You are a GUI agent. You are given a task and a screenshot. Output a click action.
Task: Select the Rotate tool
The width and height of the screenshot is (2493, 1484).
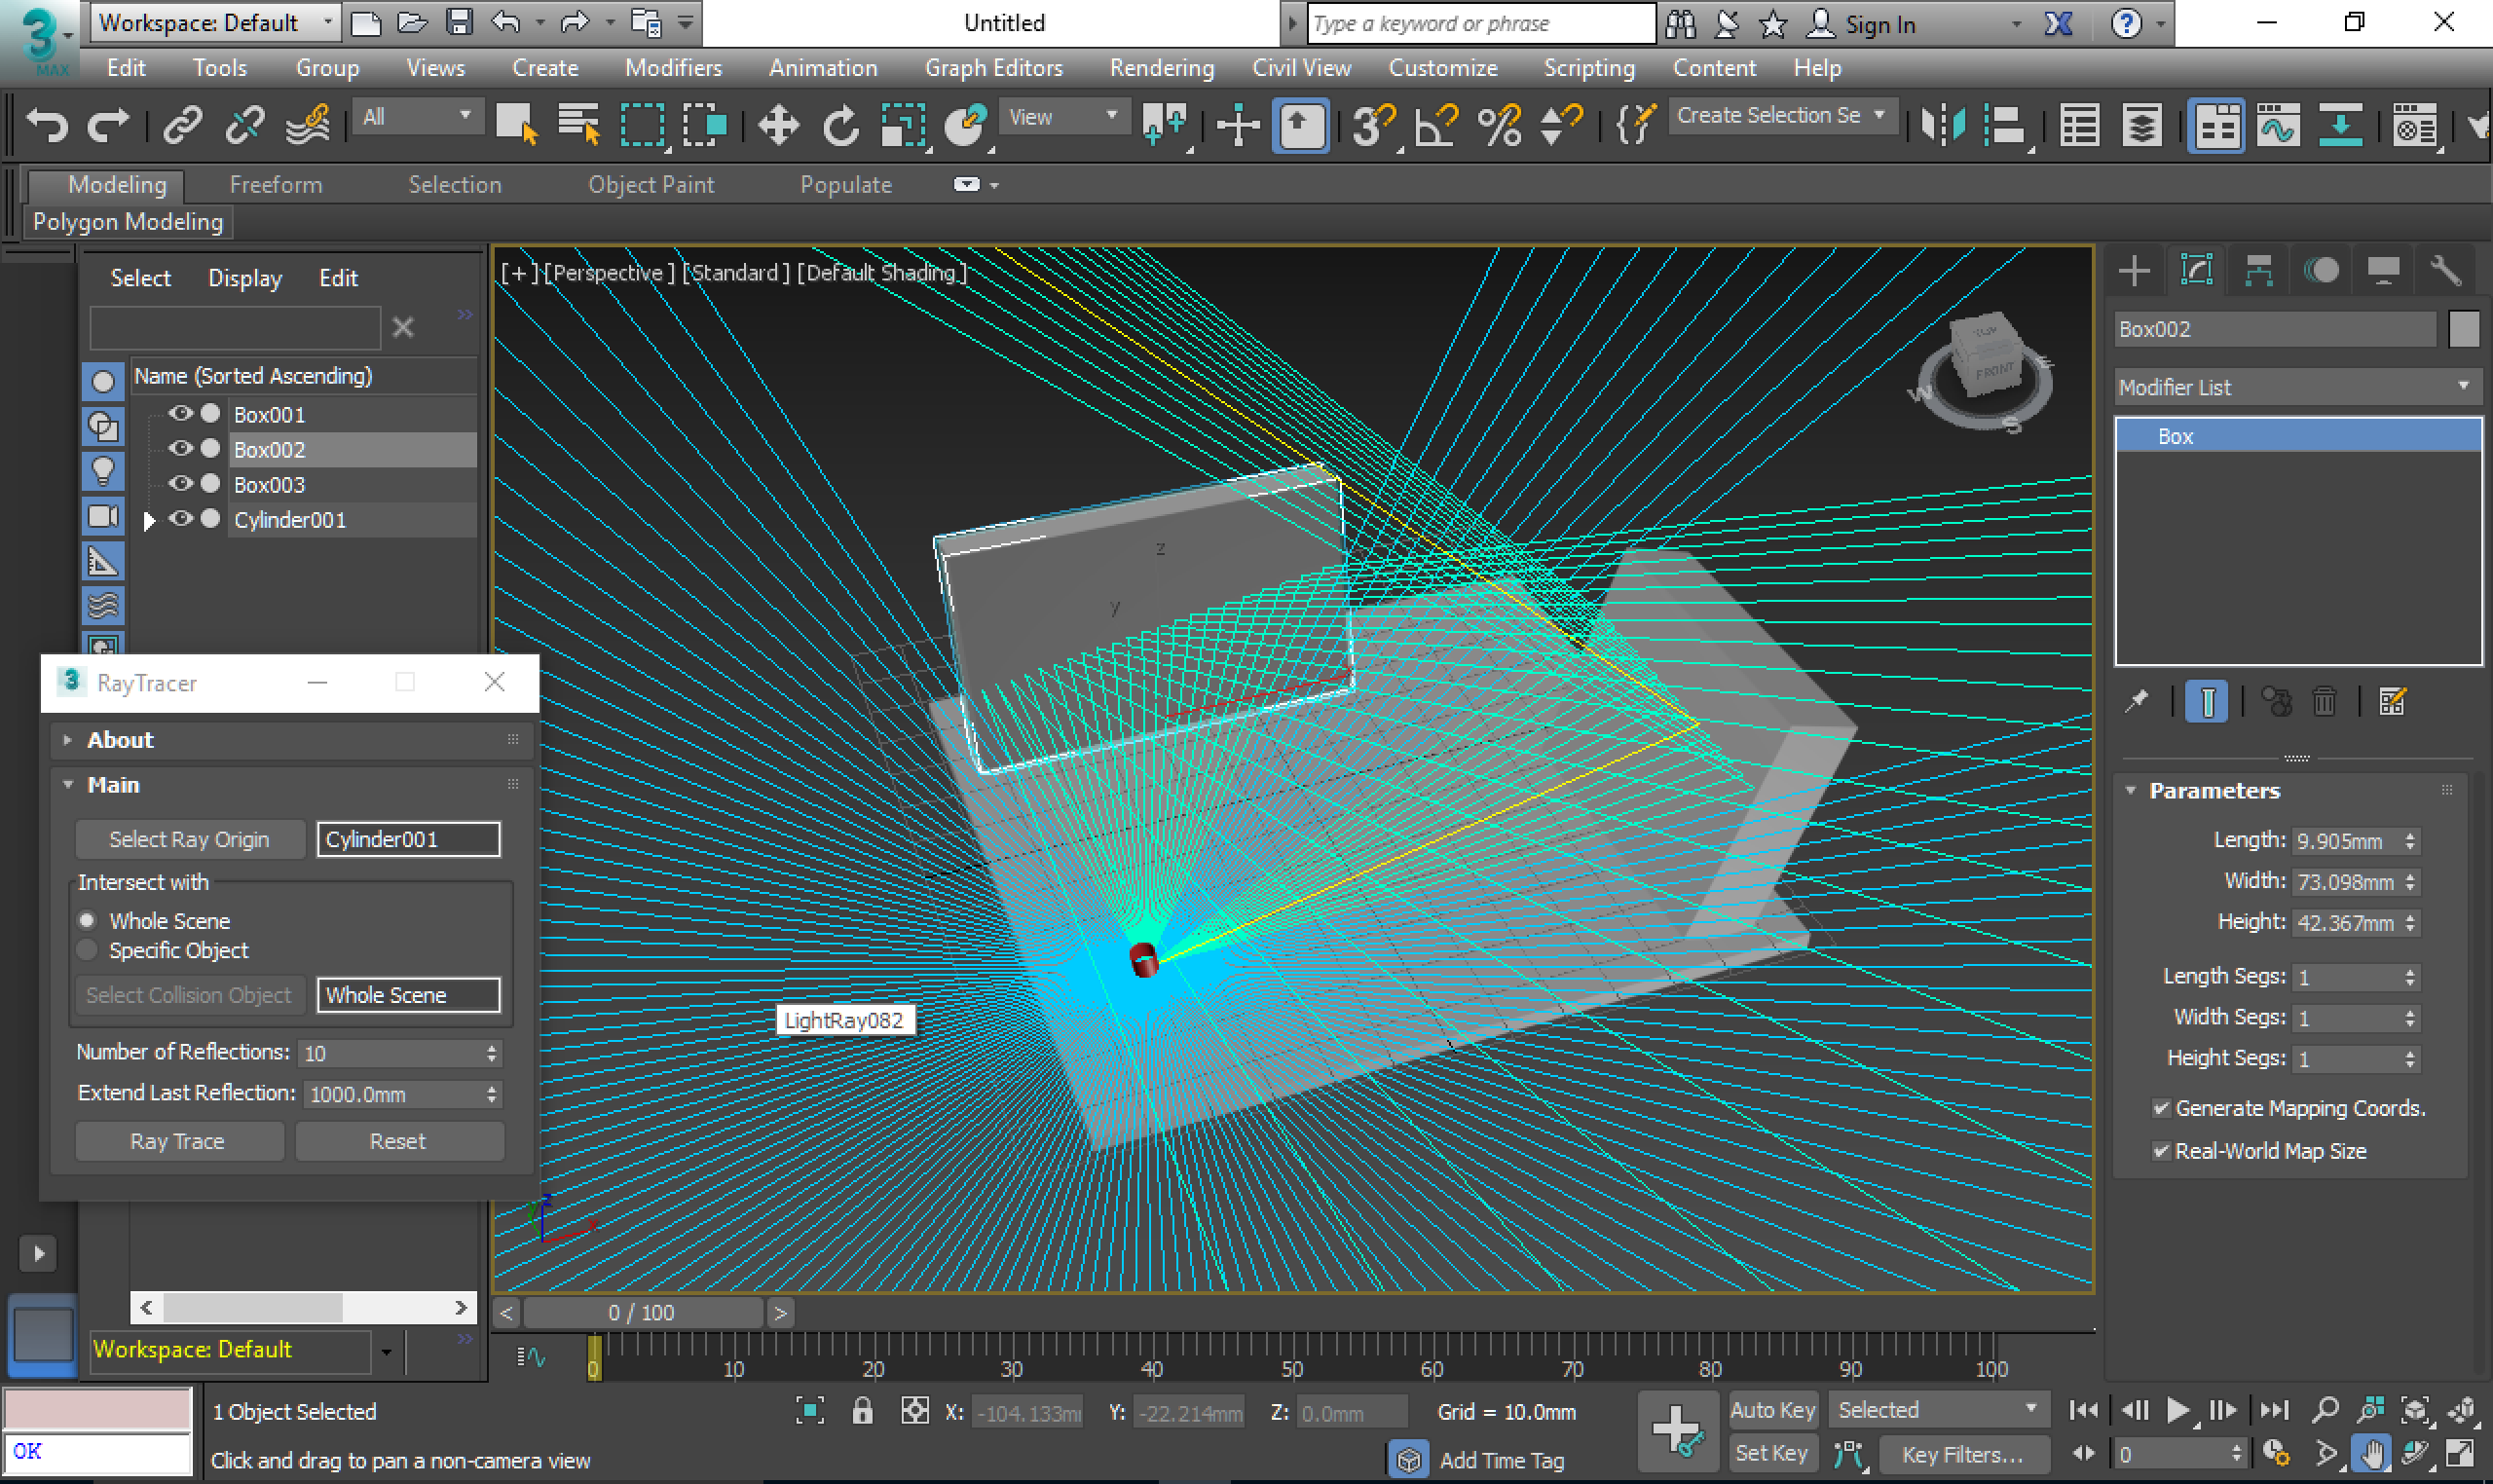[840, 126]
